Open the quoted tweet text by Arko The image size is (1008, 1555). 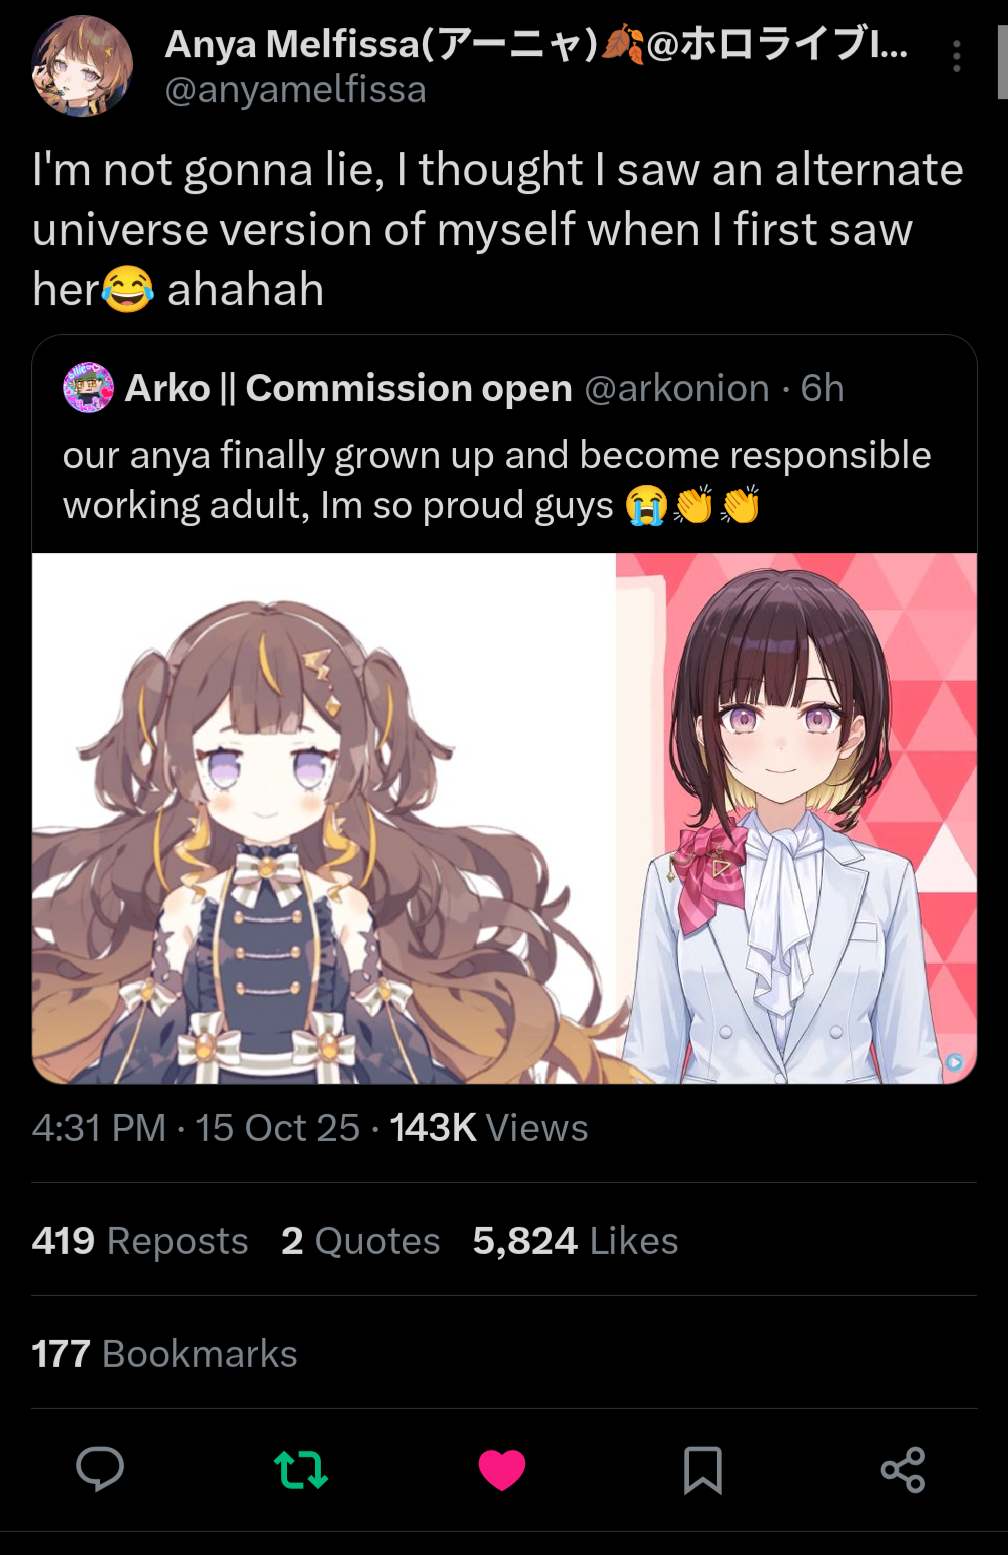click(x=497, y=480)
